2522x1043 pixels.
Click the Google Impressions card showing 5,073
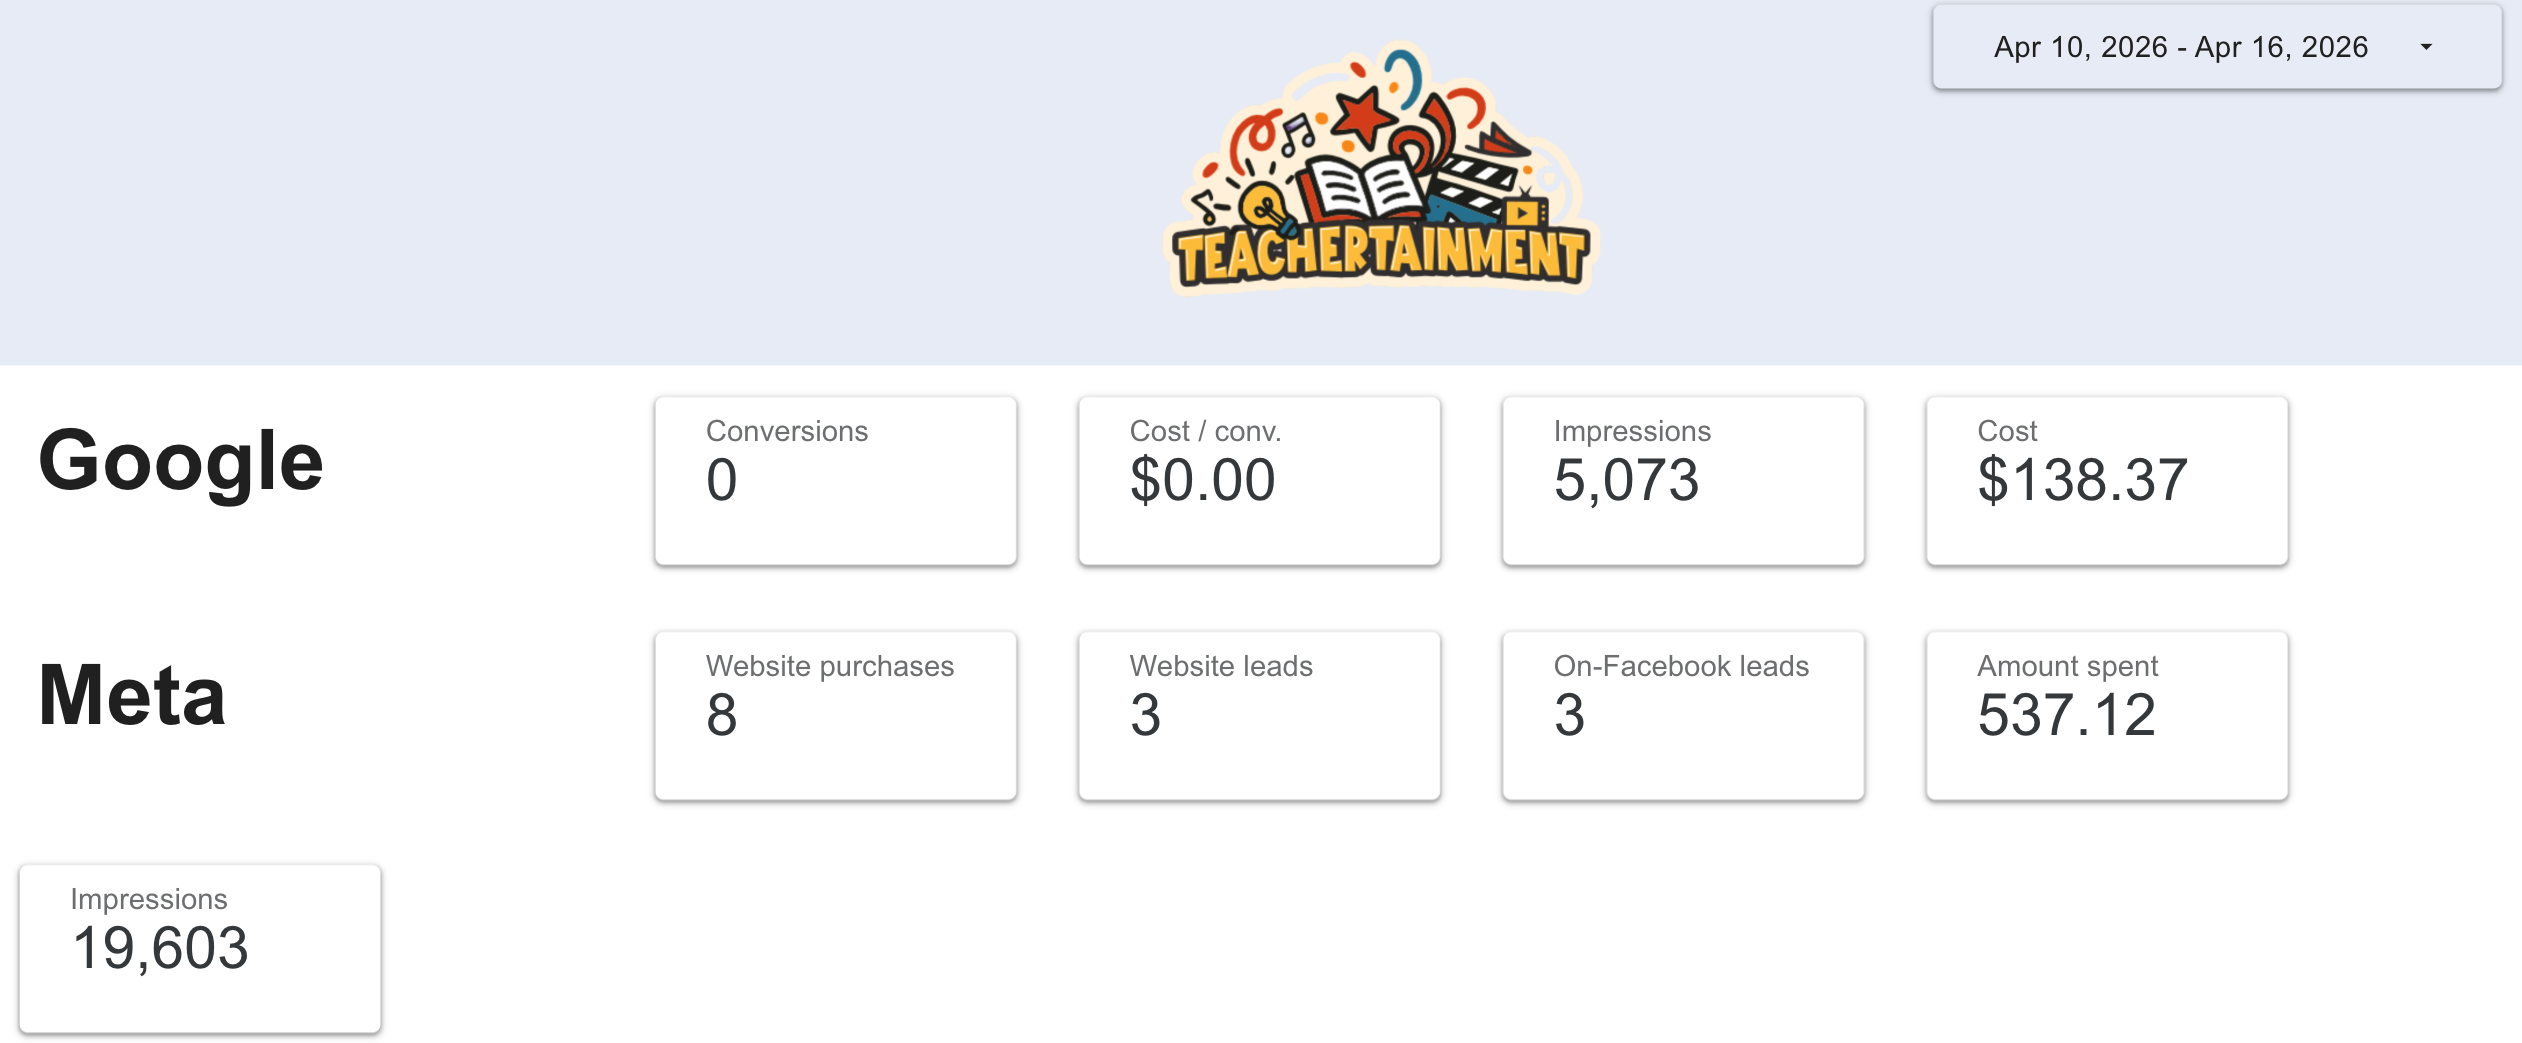(1684, 480)
